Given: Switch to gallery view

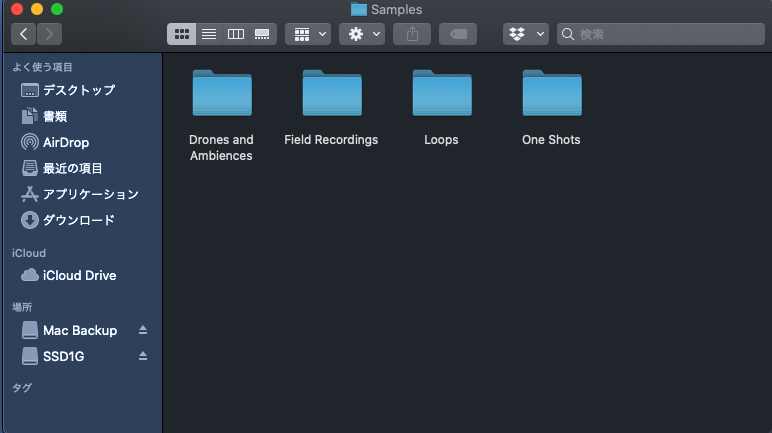Looking at the screenshot, I should (262, 34).
